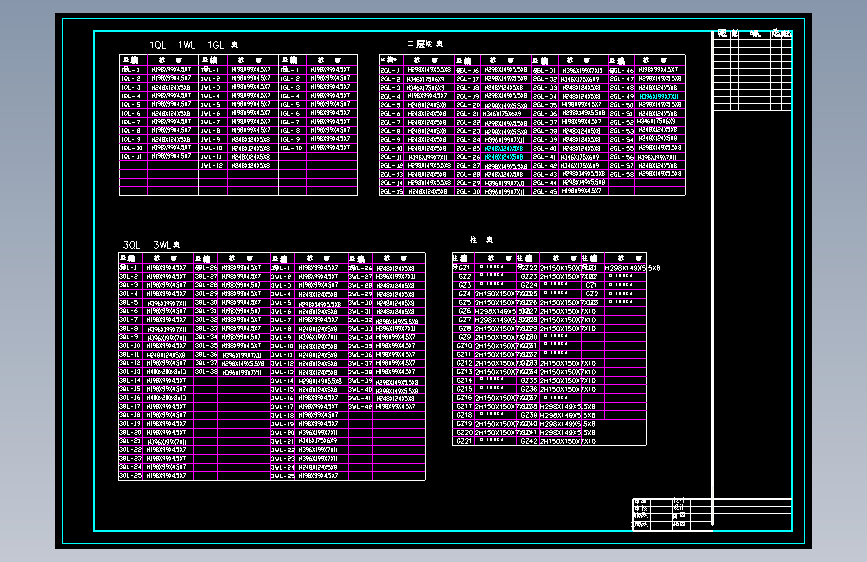Select the '3QL-10' beam label
This screenshot has width=867, height=562.
[x=131, y=346]
